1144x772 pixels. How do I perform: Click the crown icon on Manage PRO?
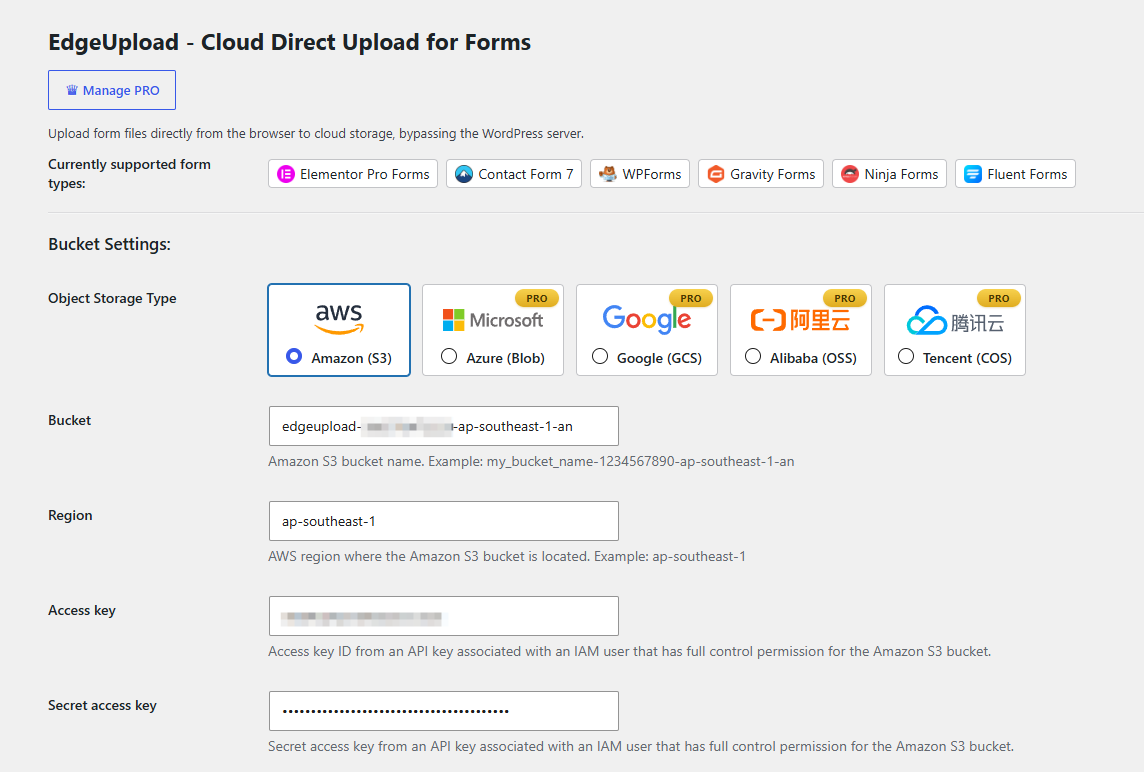72,90
